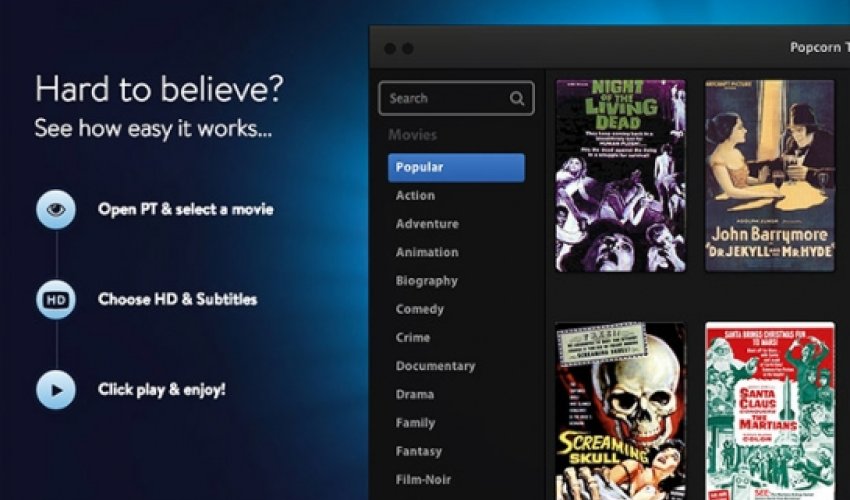Select the Comedy genre

pos(420,309)
